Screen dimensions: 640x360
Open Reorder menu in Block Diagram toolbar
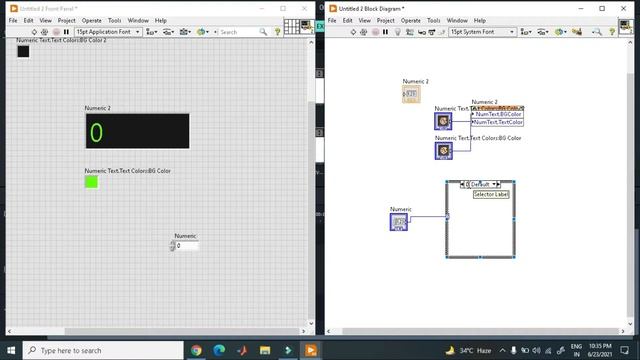point(560,32)
